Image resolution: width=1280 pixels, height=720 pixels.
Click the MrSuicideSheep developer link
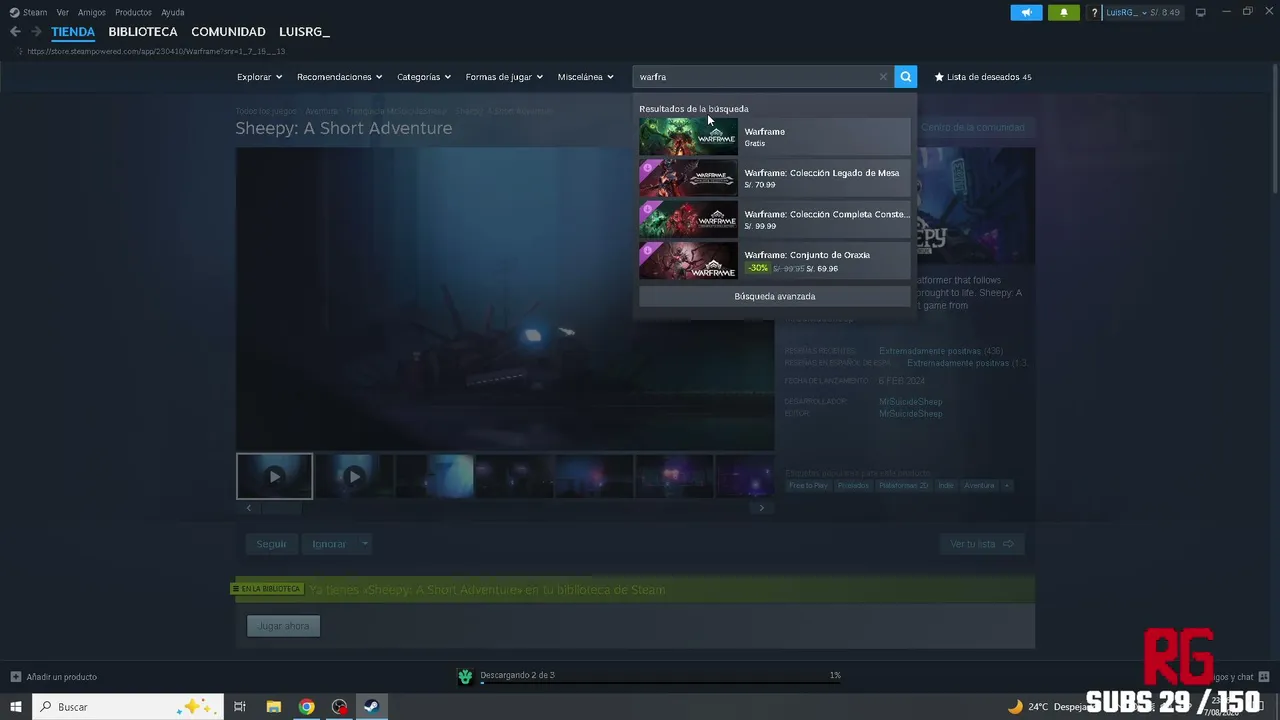[910, 402]
